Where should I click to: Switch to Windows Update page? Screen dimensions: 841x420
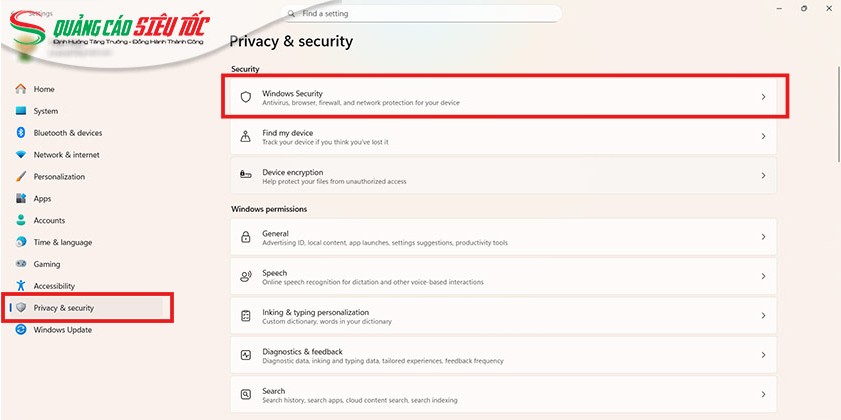pyautogui.click(x=62, y=330)
